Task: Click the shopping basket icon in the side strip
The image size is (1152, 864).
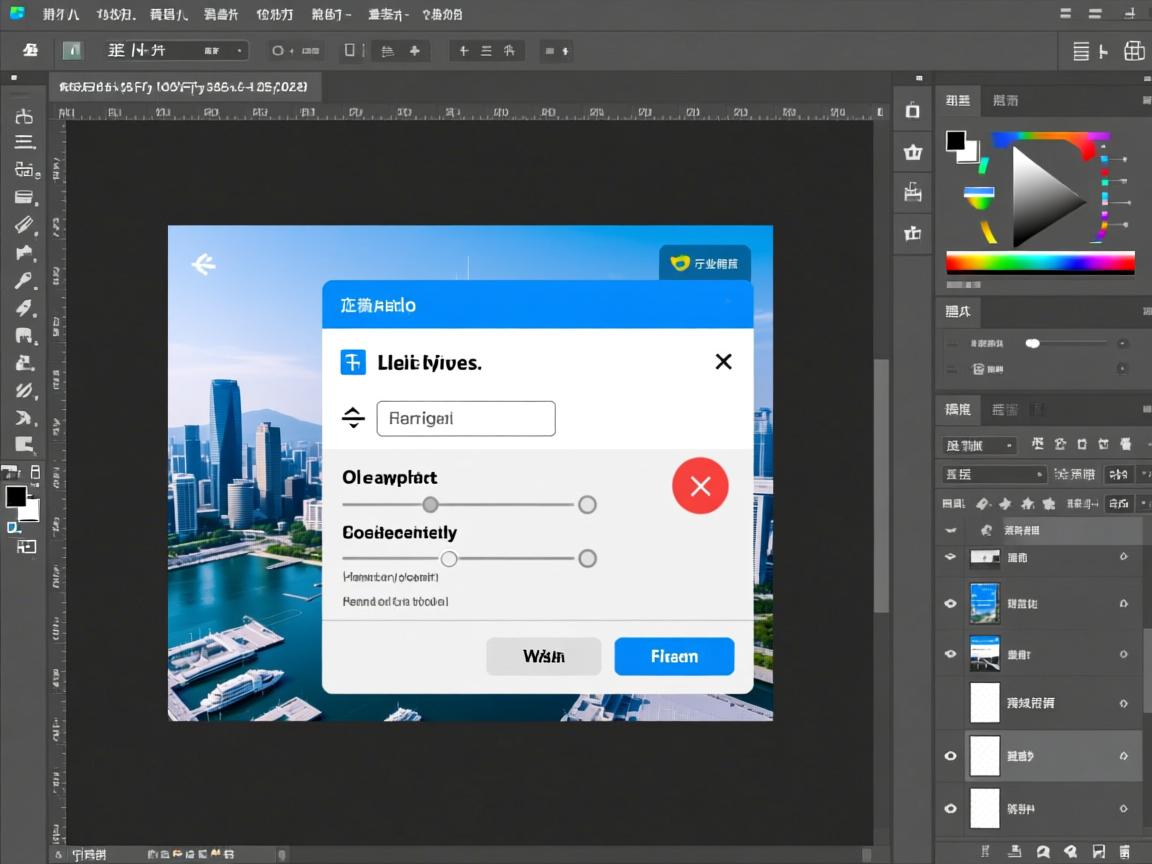Action: [912, 152]
